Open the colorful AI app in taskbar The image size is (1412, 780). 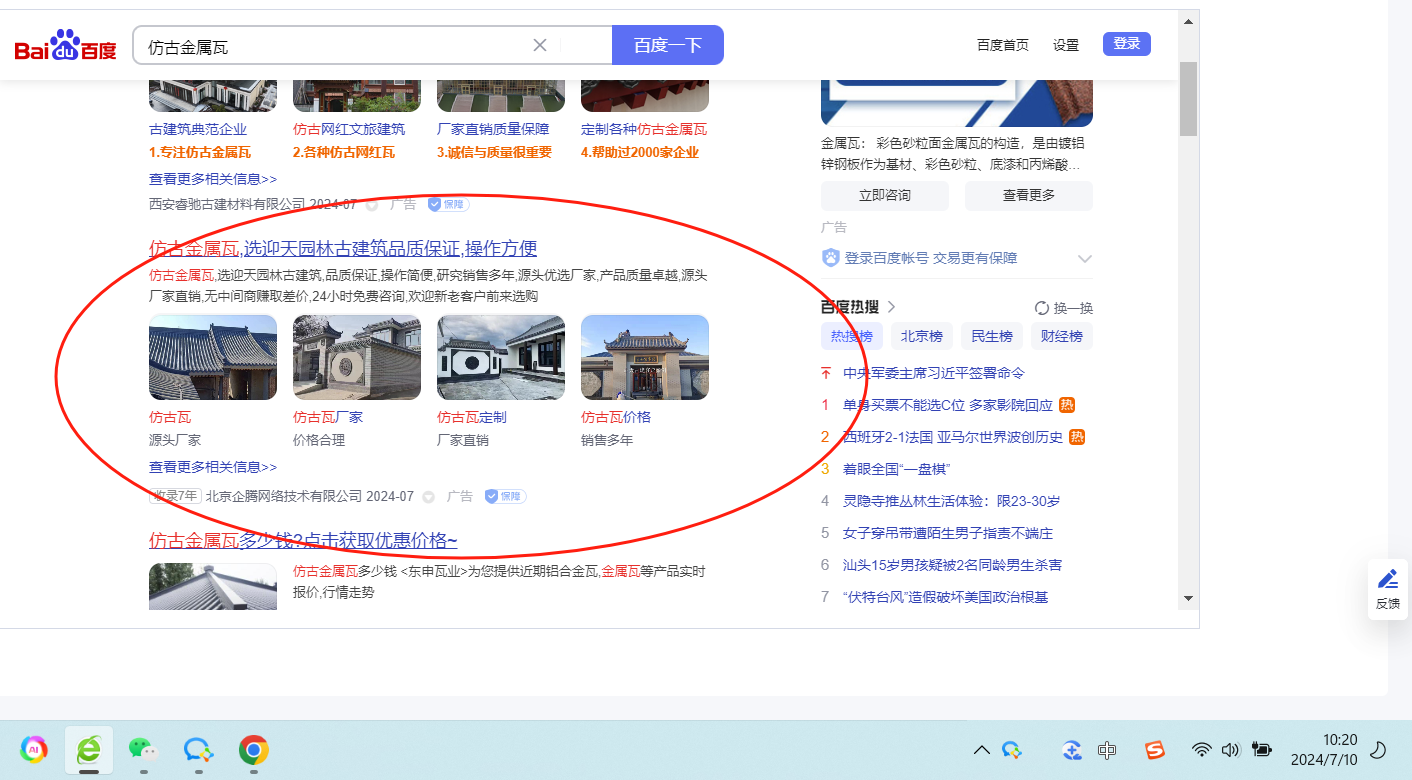34,750
